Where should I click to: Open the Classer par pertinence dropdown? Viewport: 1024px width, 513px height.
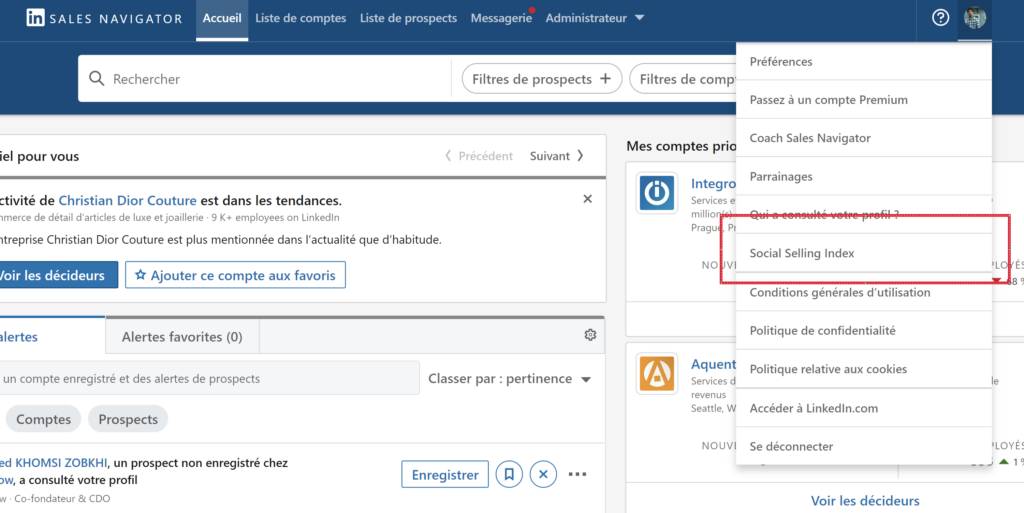point(510,379)
